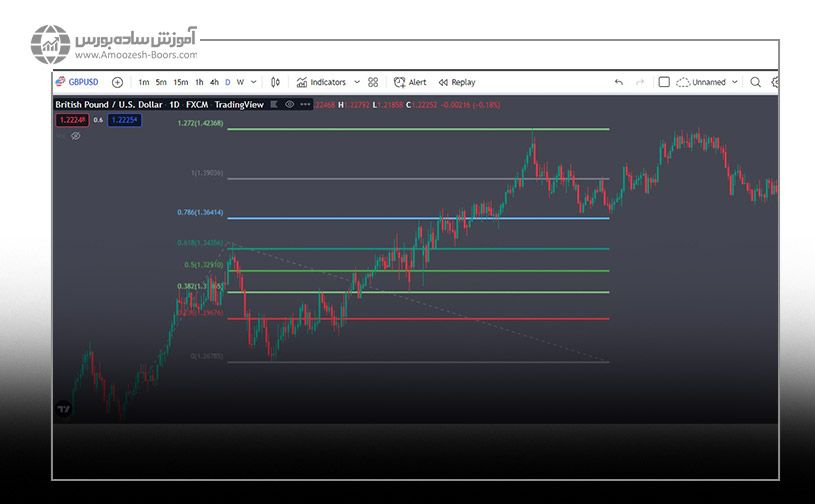Click the red sell price 1.22248 button
815x504 pixels.
coord(74,120)
